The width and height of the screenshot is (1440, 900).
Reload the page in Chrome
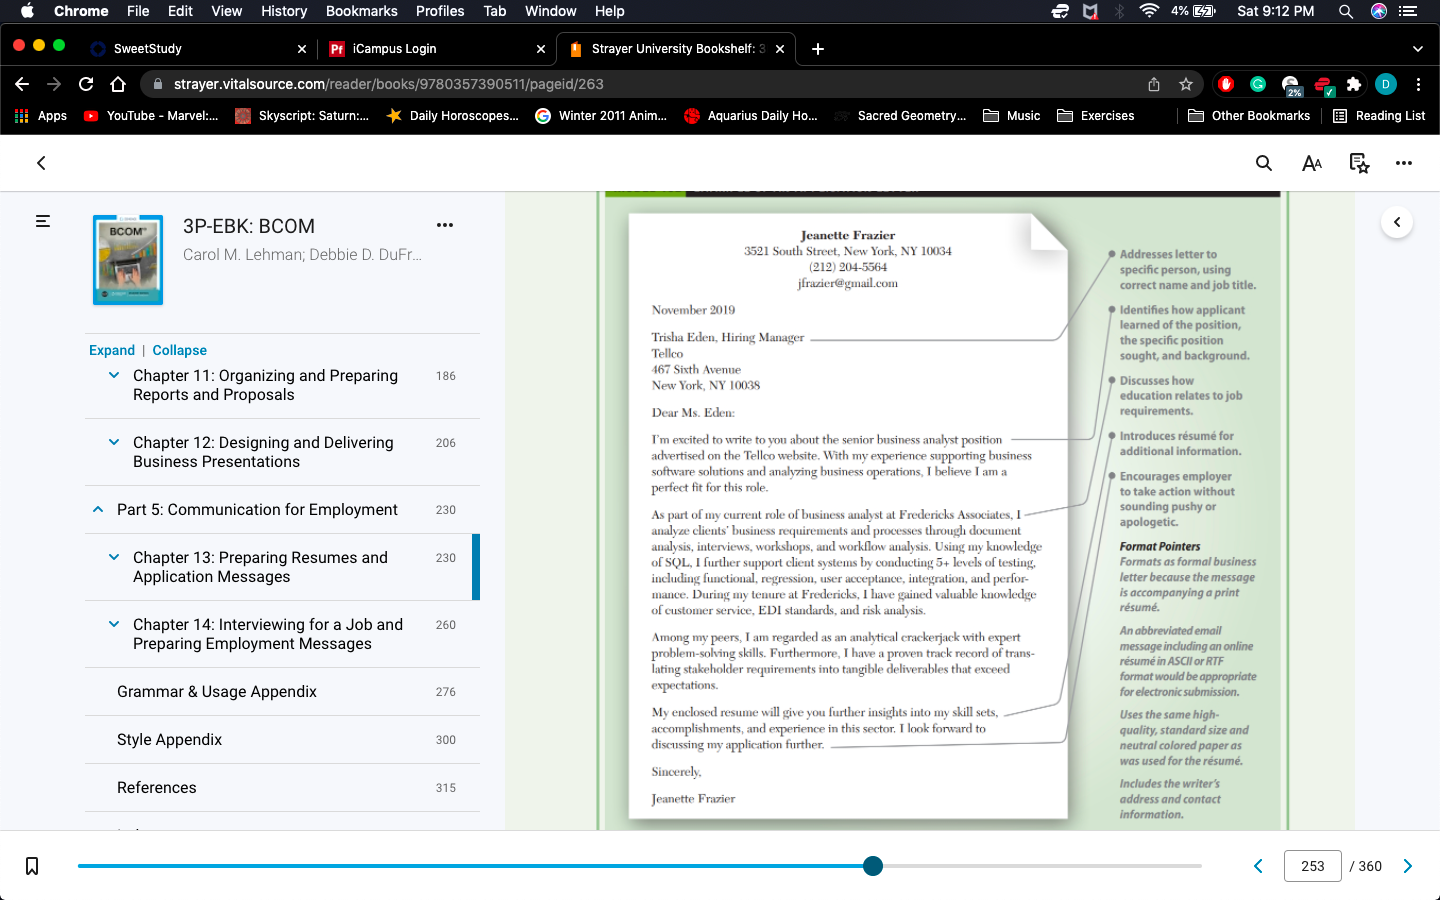pyautogui.click(x=86, y=84)
